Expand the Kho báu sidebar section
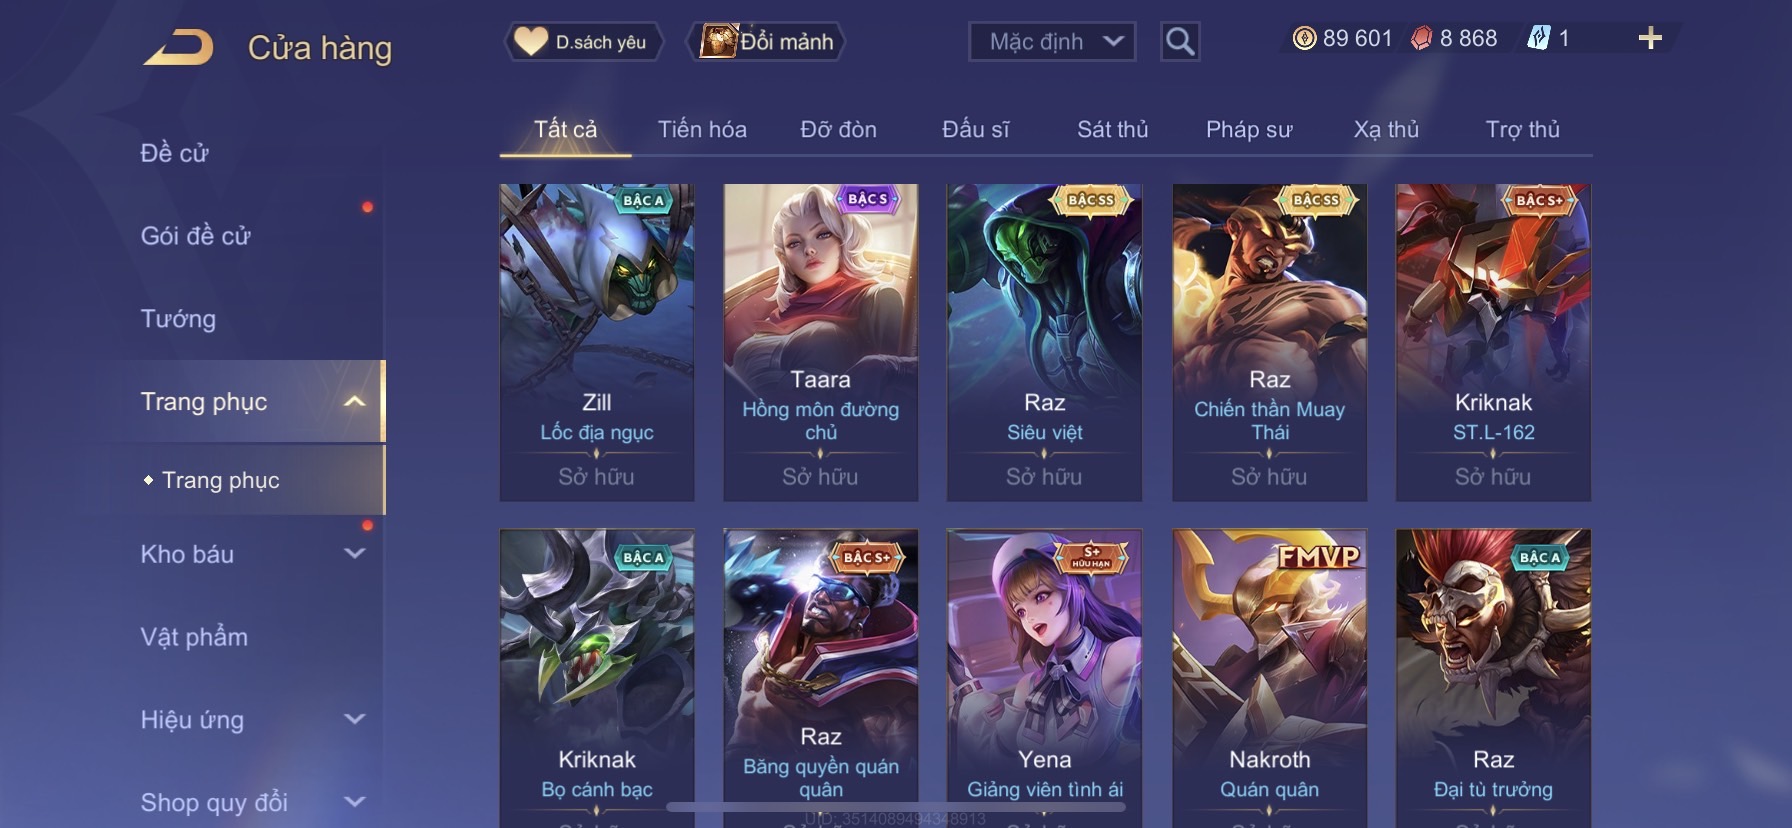The height and width of the screenshot is (828, 1792). (354, 553)
